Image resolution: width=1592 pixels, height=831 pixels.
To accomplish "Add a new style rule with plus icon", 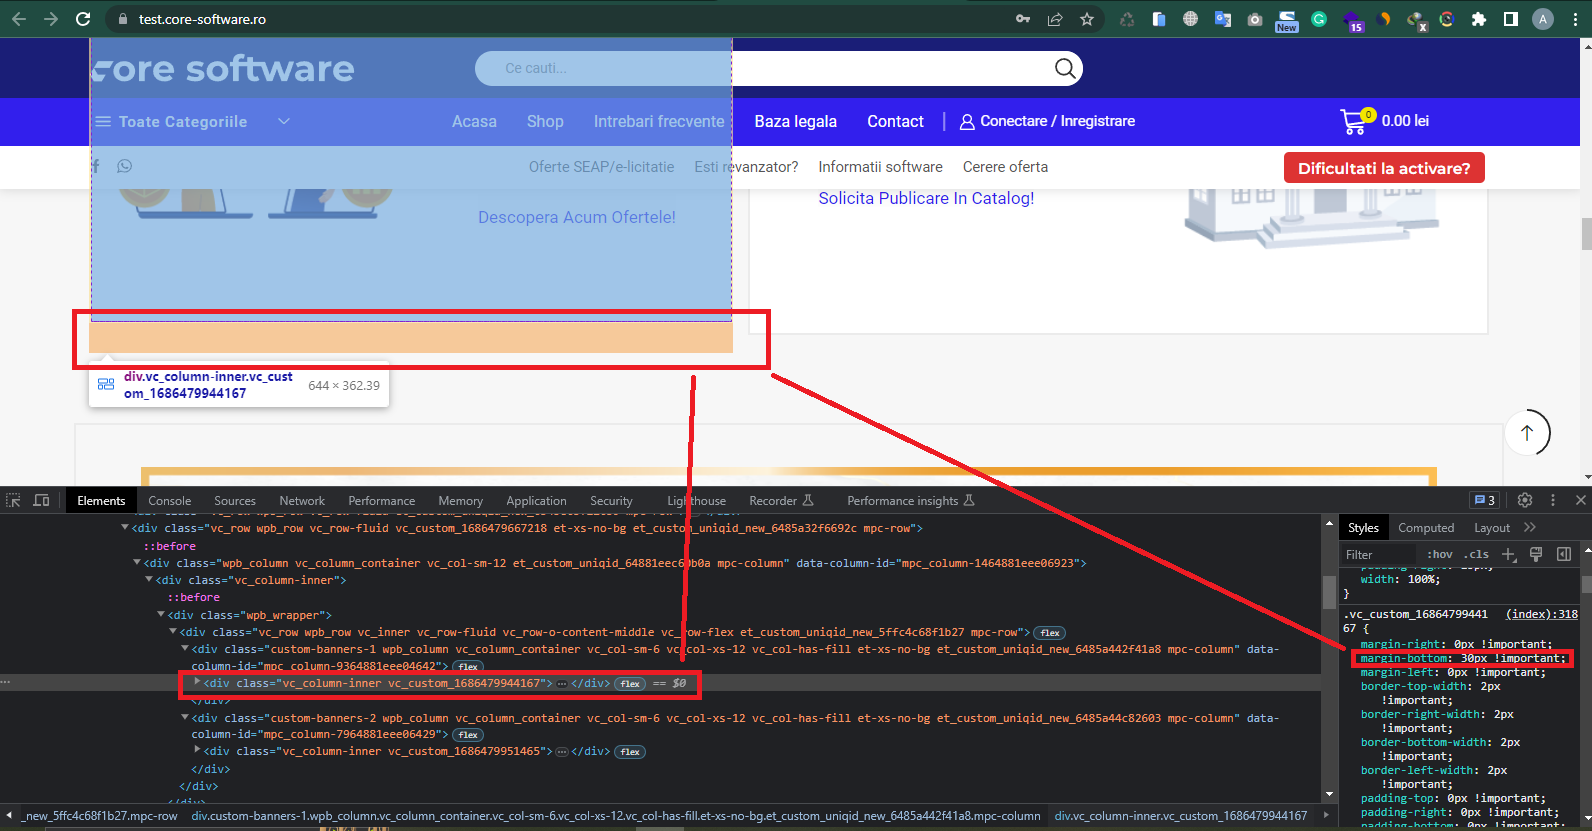I will [x=1509, y=554].
